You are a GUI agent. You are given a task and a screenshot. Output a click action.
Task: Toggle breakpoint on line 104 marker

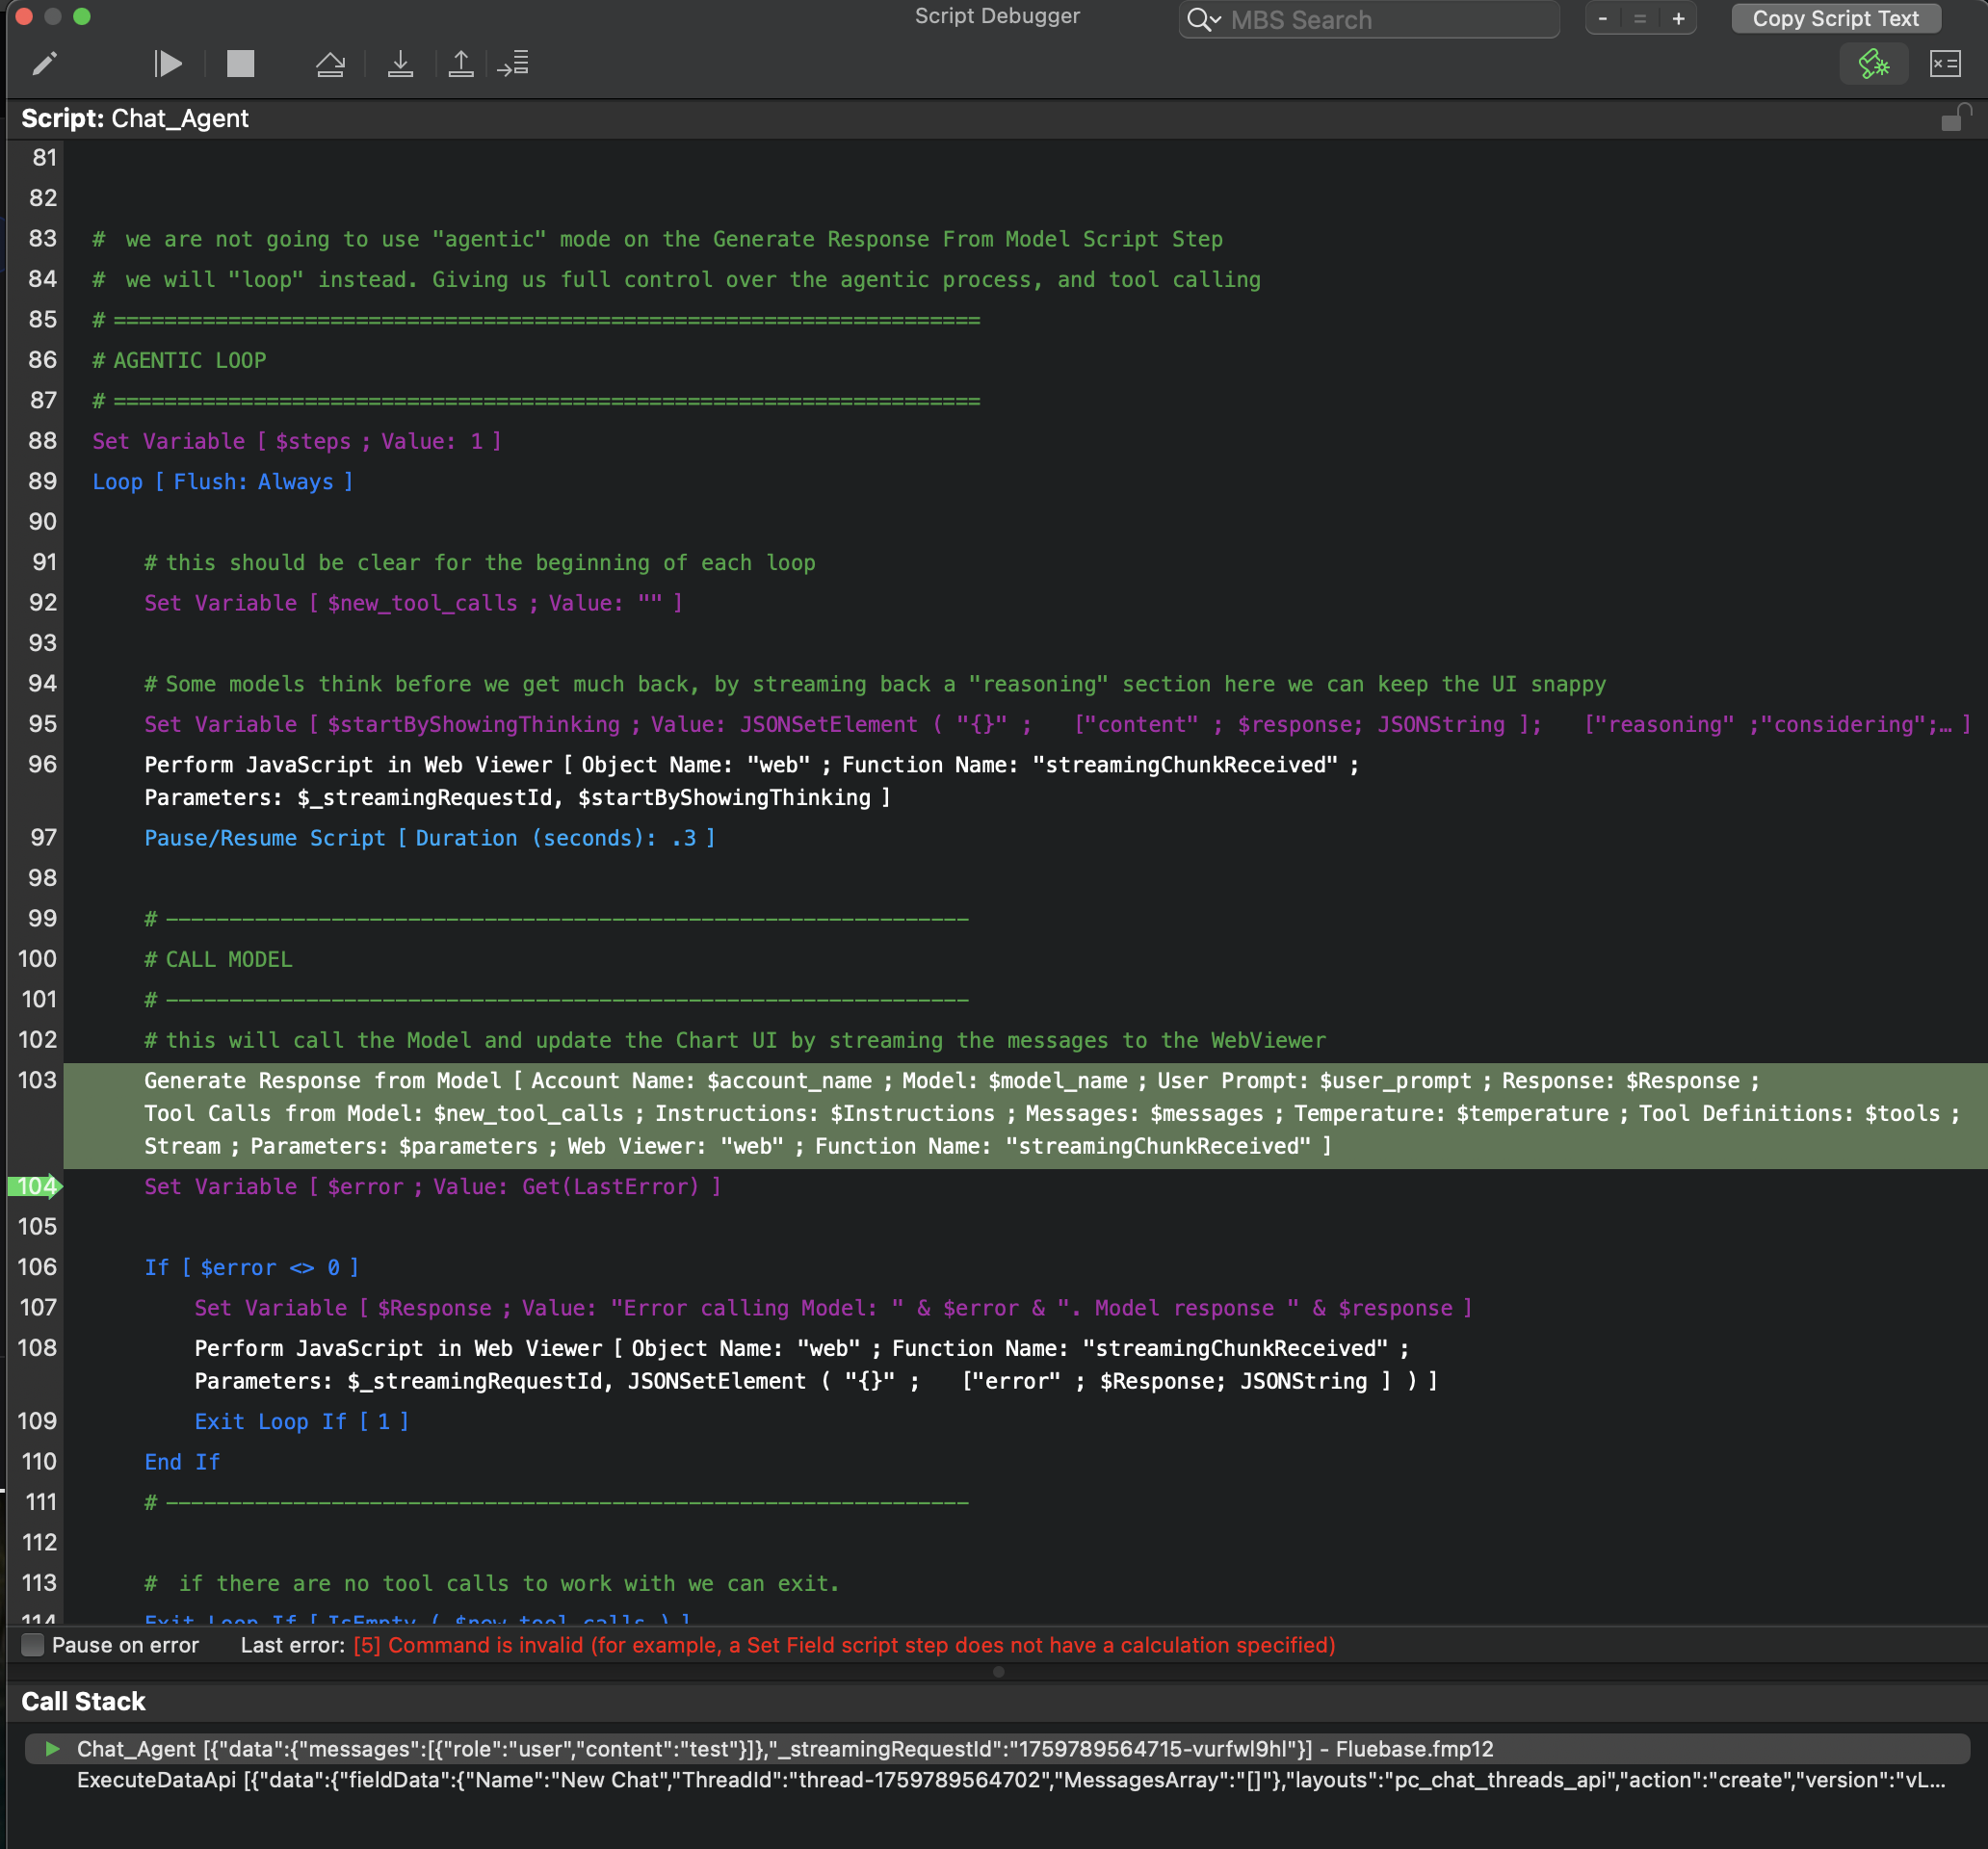click(x=35, y=1186)
